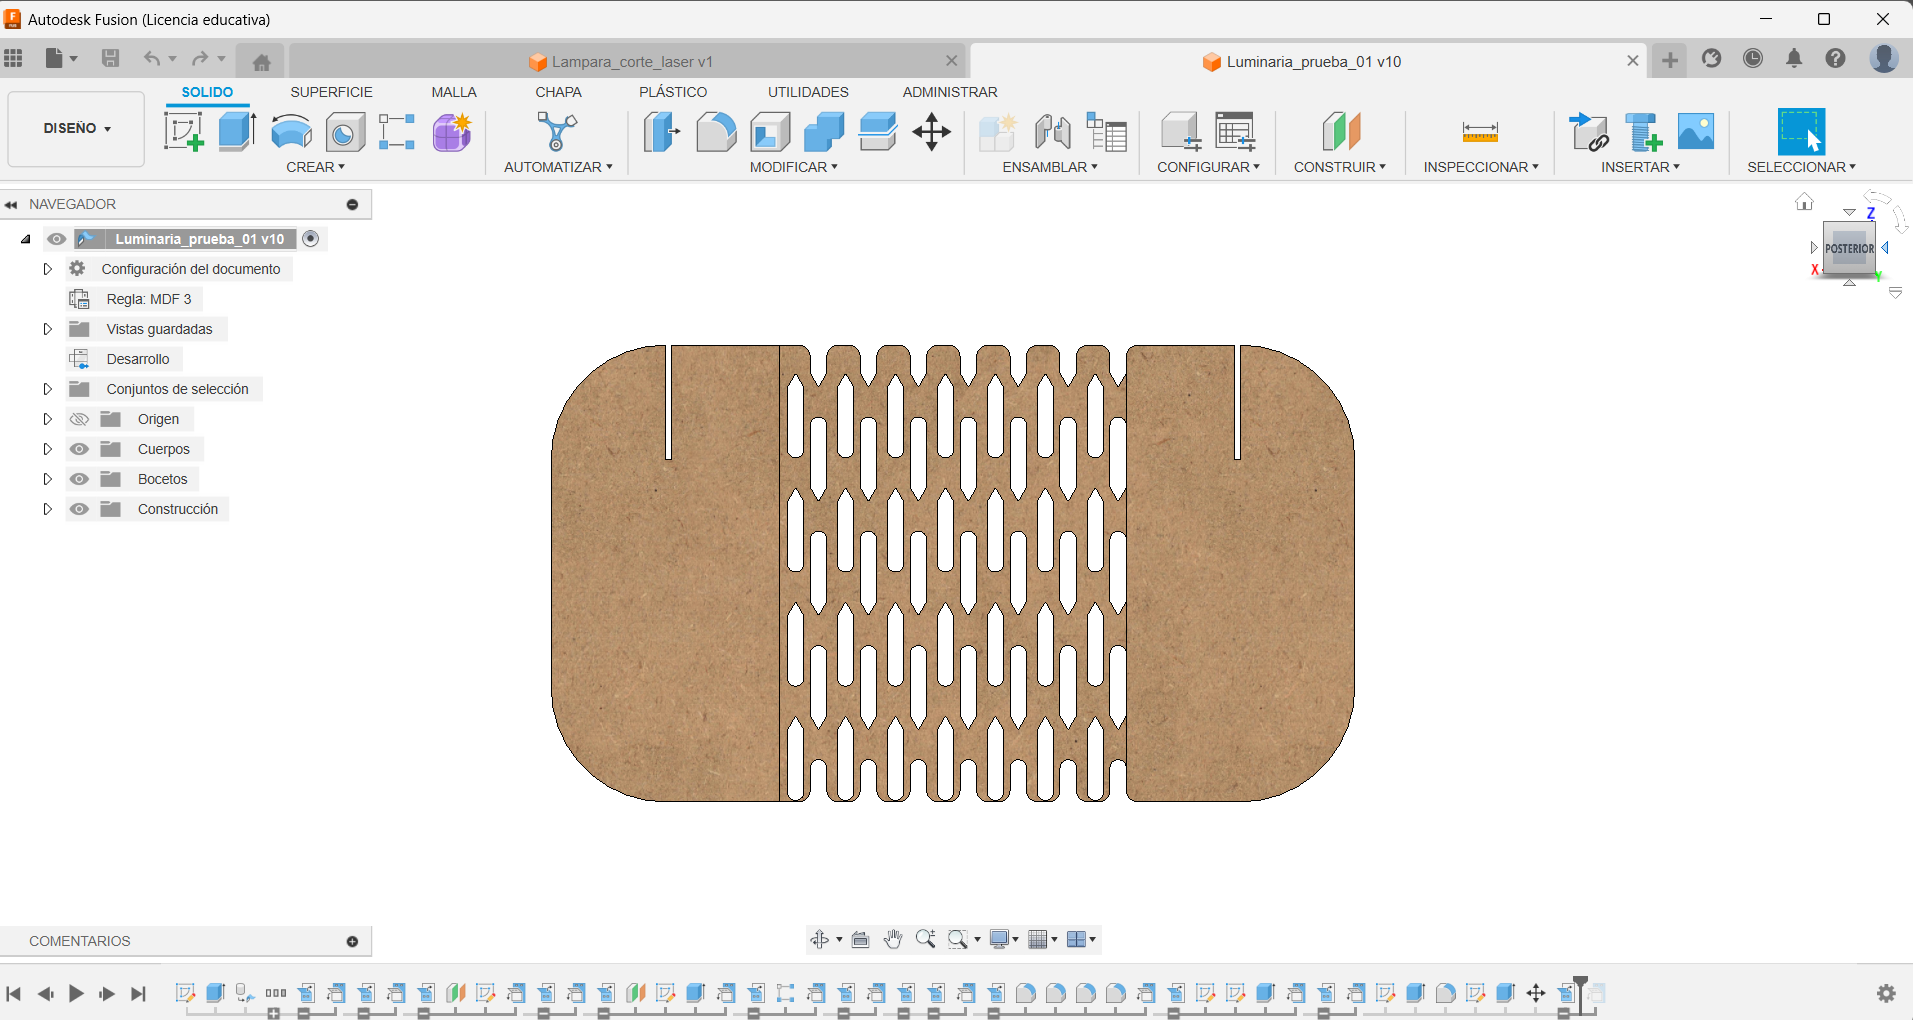Open the DISEÑO workspace dropdown

coord(77,128)
